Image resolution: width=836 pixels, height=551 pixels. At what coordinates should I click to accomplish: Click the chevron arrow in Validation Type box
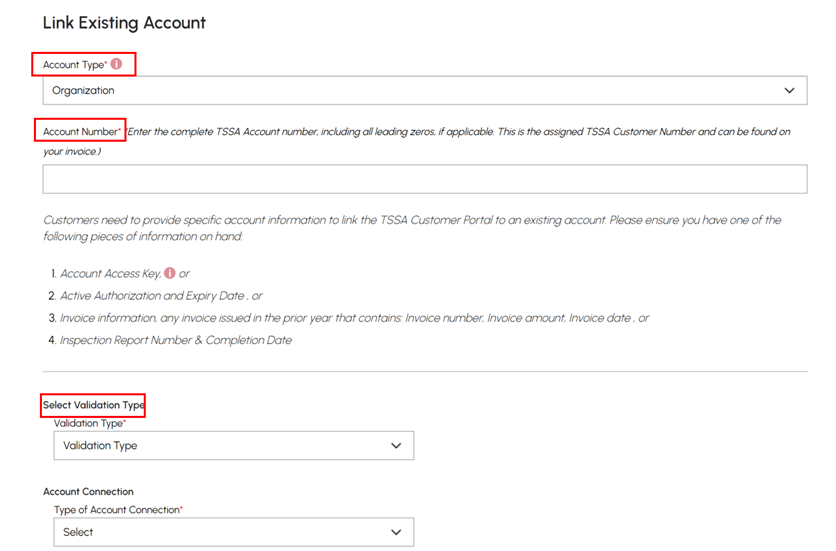pos(396,445)
